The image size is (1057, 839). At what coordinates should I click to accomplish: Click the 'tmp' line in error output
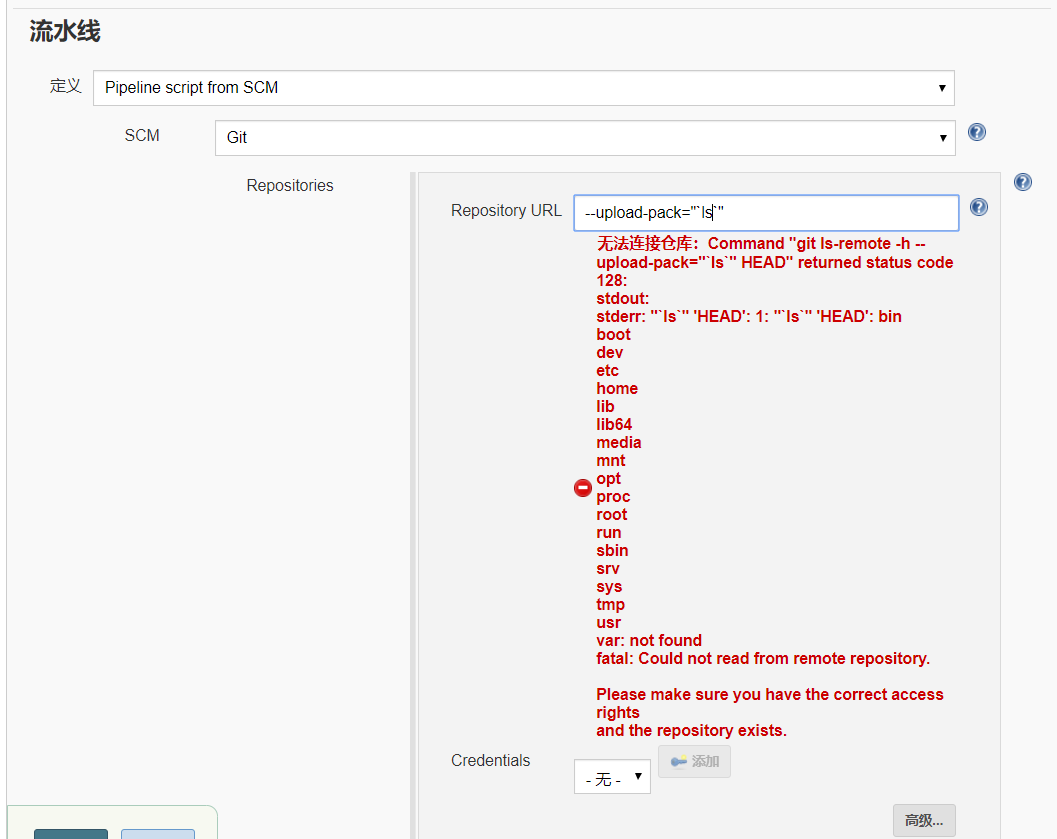coord(611,604)
